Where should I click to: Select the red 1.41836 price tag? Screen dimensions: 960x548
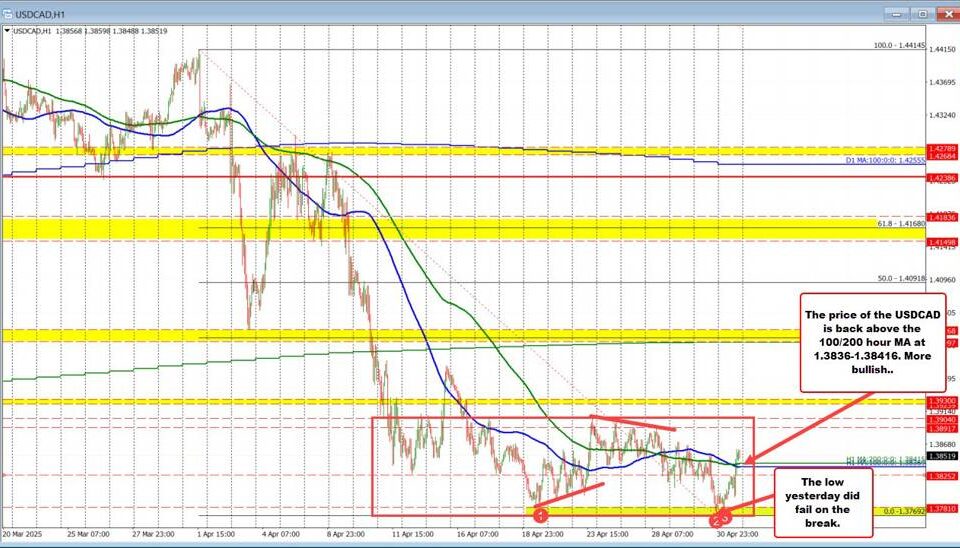[943, 218]
